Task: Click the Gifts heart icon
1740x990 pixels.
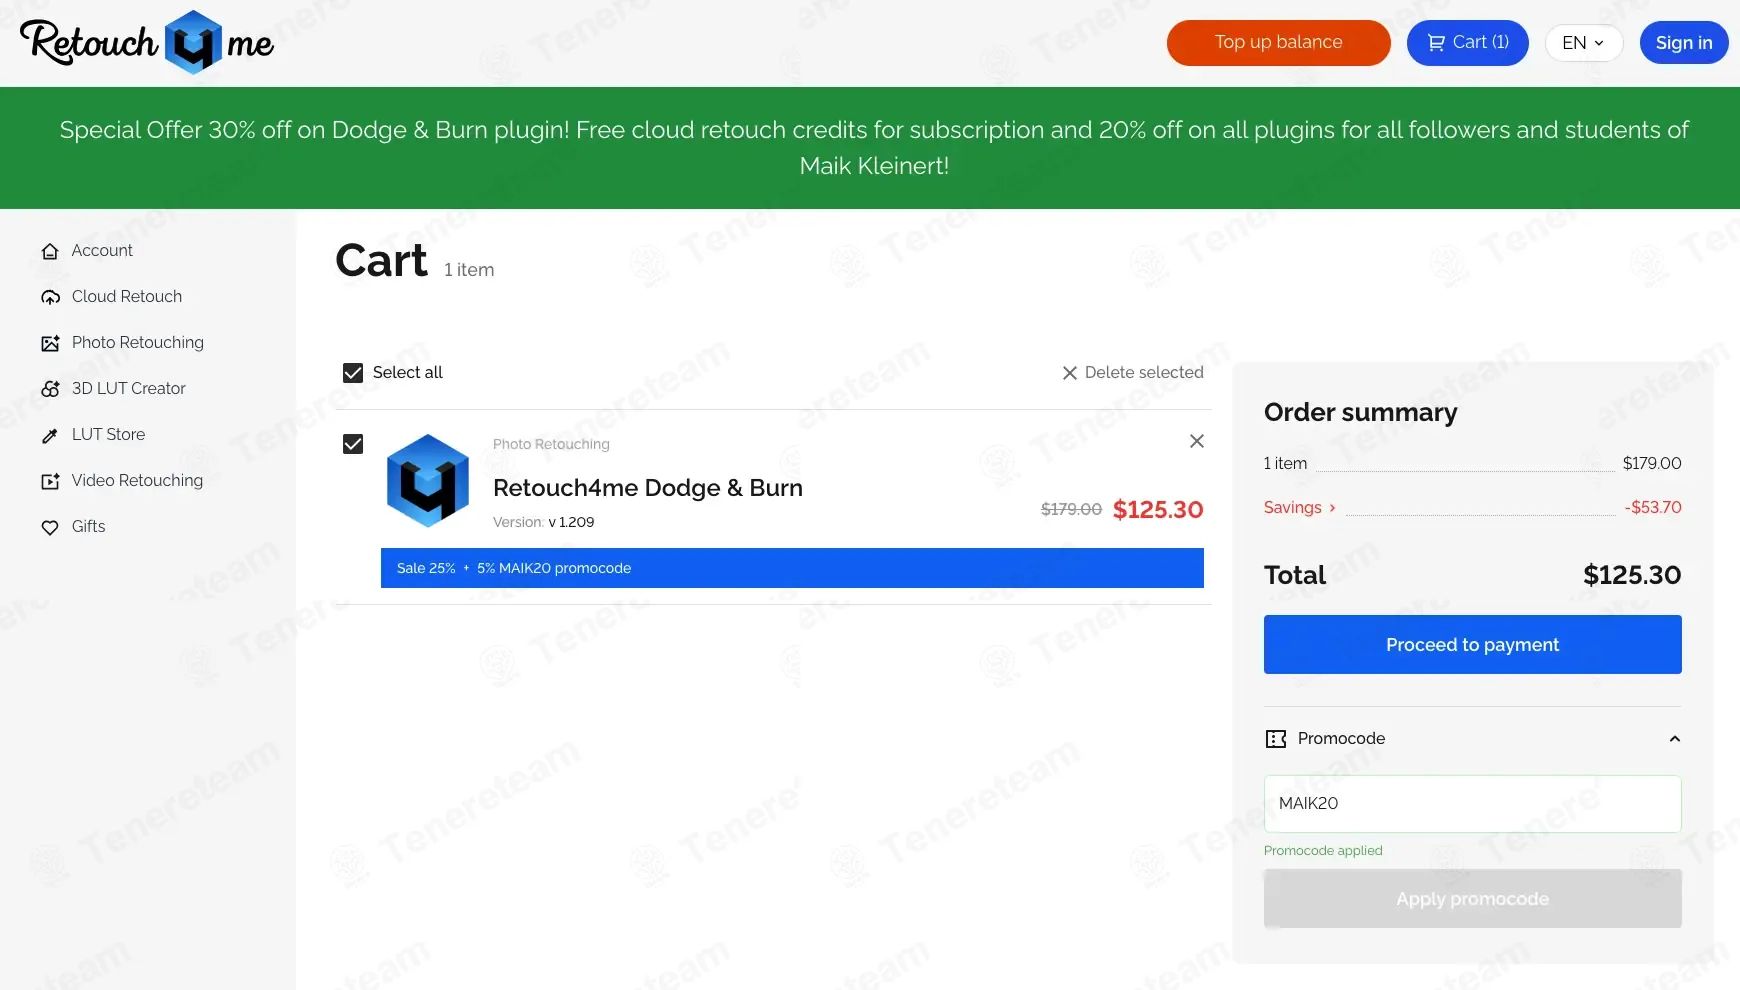Action: pyautogui.click(x=50, y=527)
